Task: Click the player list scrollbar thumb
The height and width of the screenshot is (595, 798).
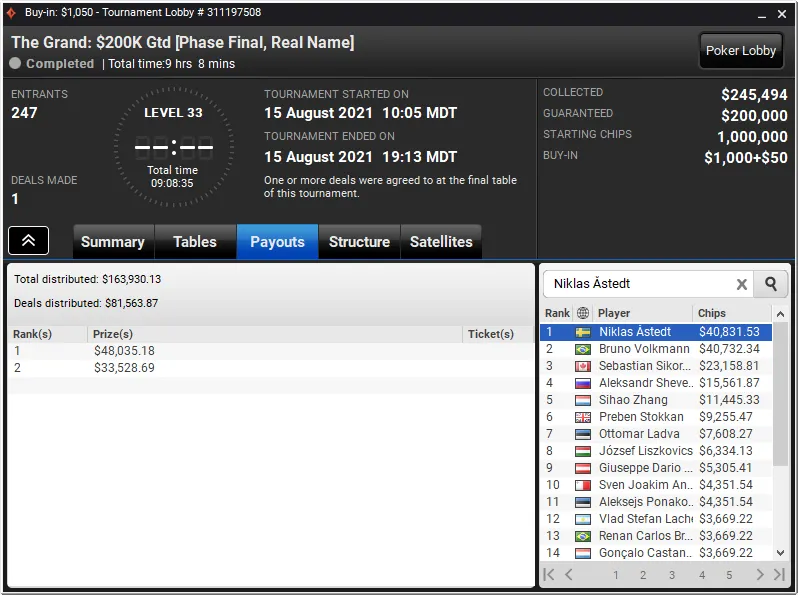Action: (780, 393)
